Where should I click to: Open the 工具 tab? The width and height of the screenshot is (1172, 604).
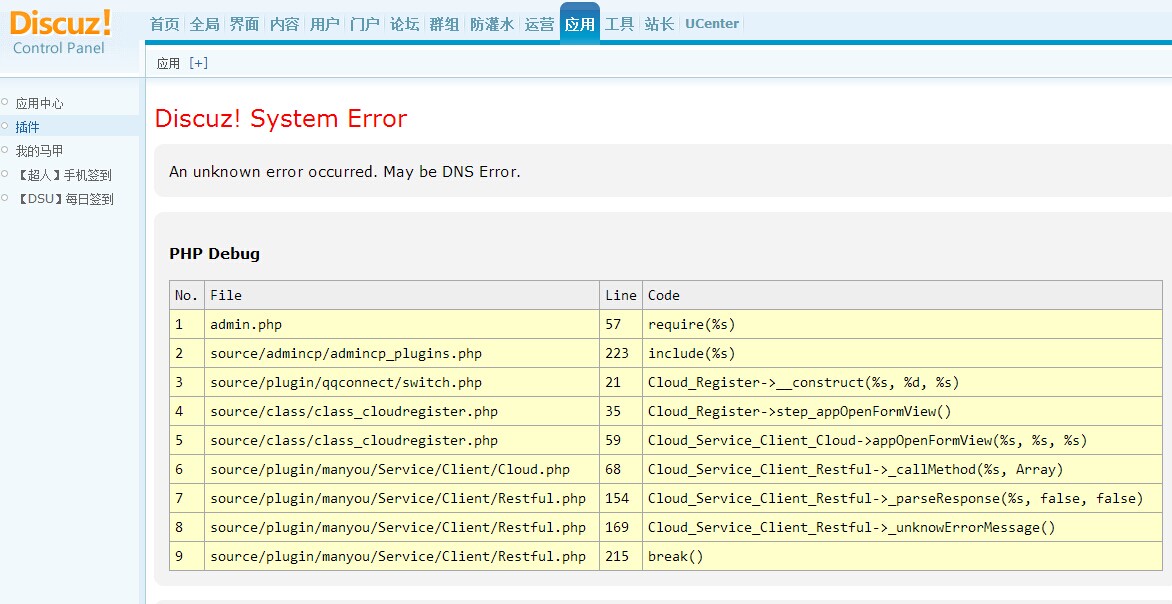pyautogui.click(x=620, y=24)
